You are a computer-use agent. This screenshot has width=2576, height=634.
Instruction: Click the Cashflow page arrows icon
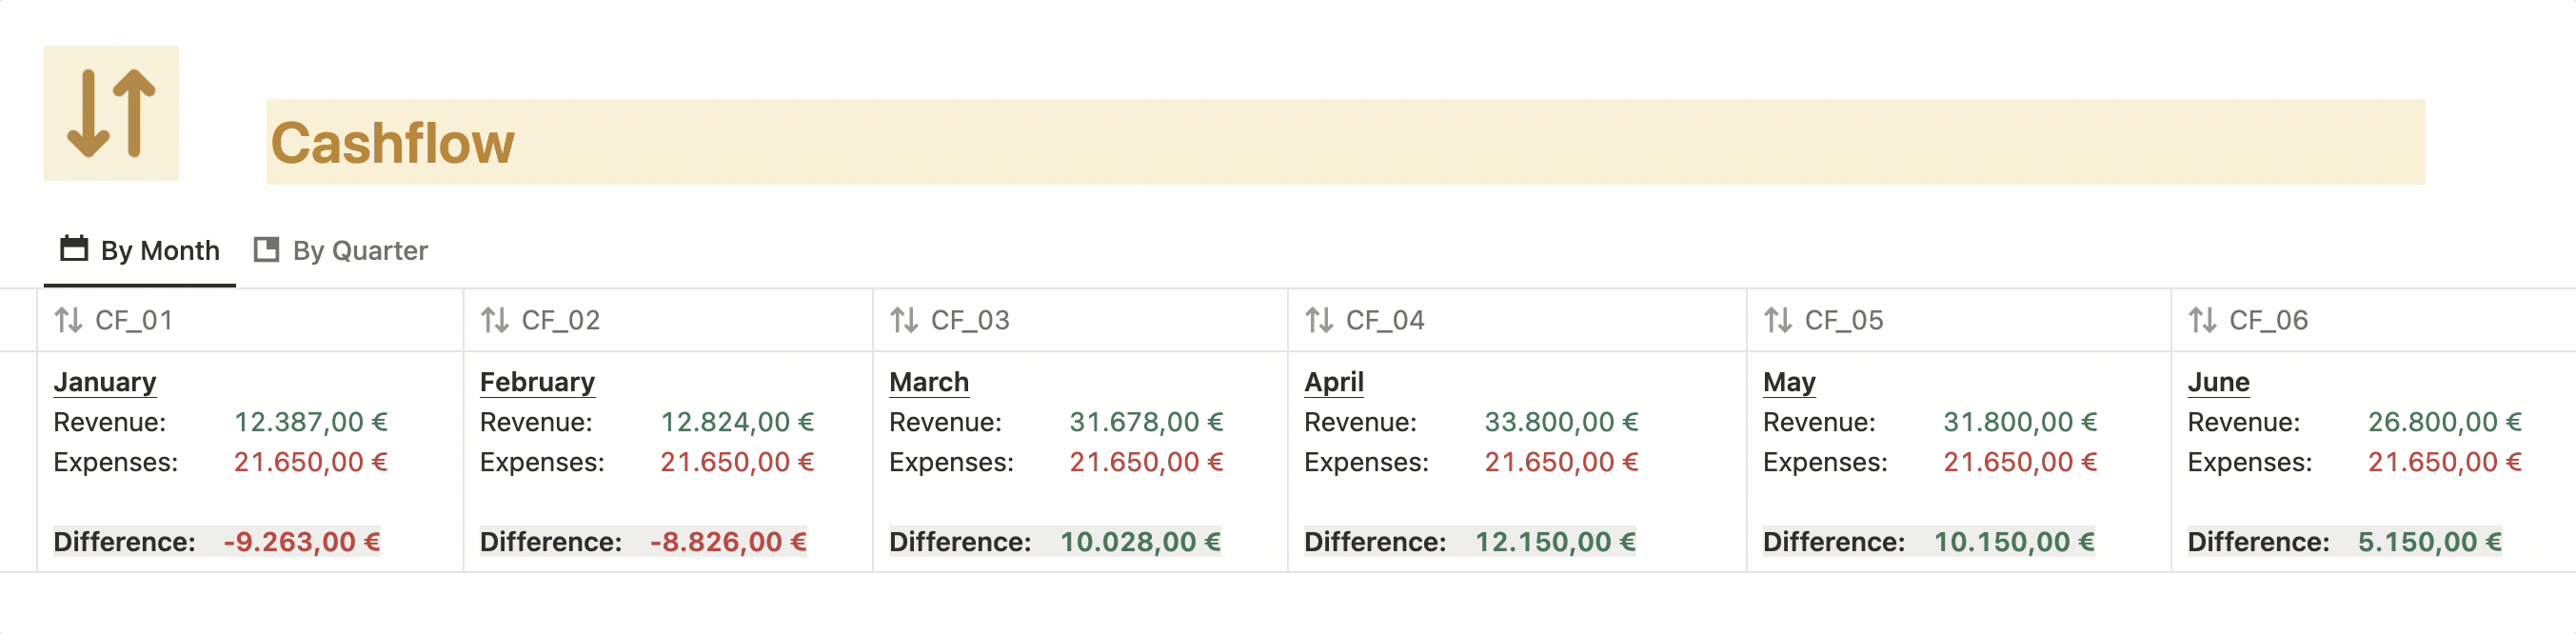tap(111, 113)
